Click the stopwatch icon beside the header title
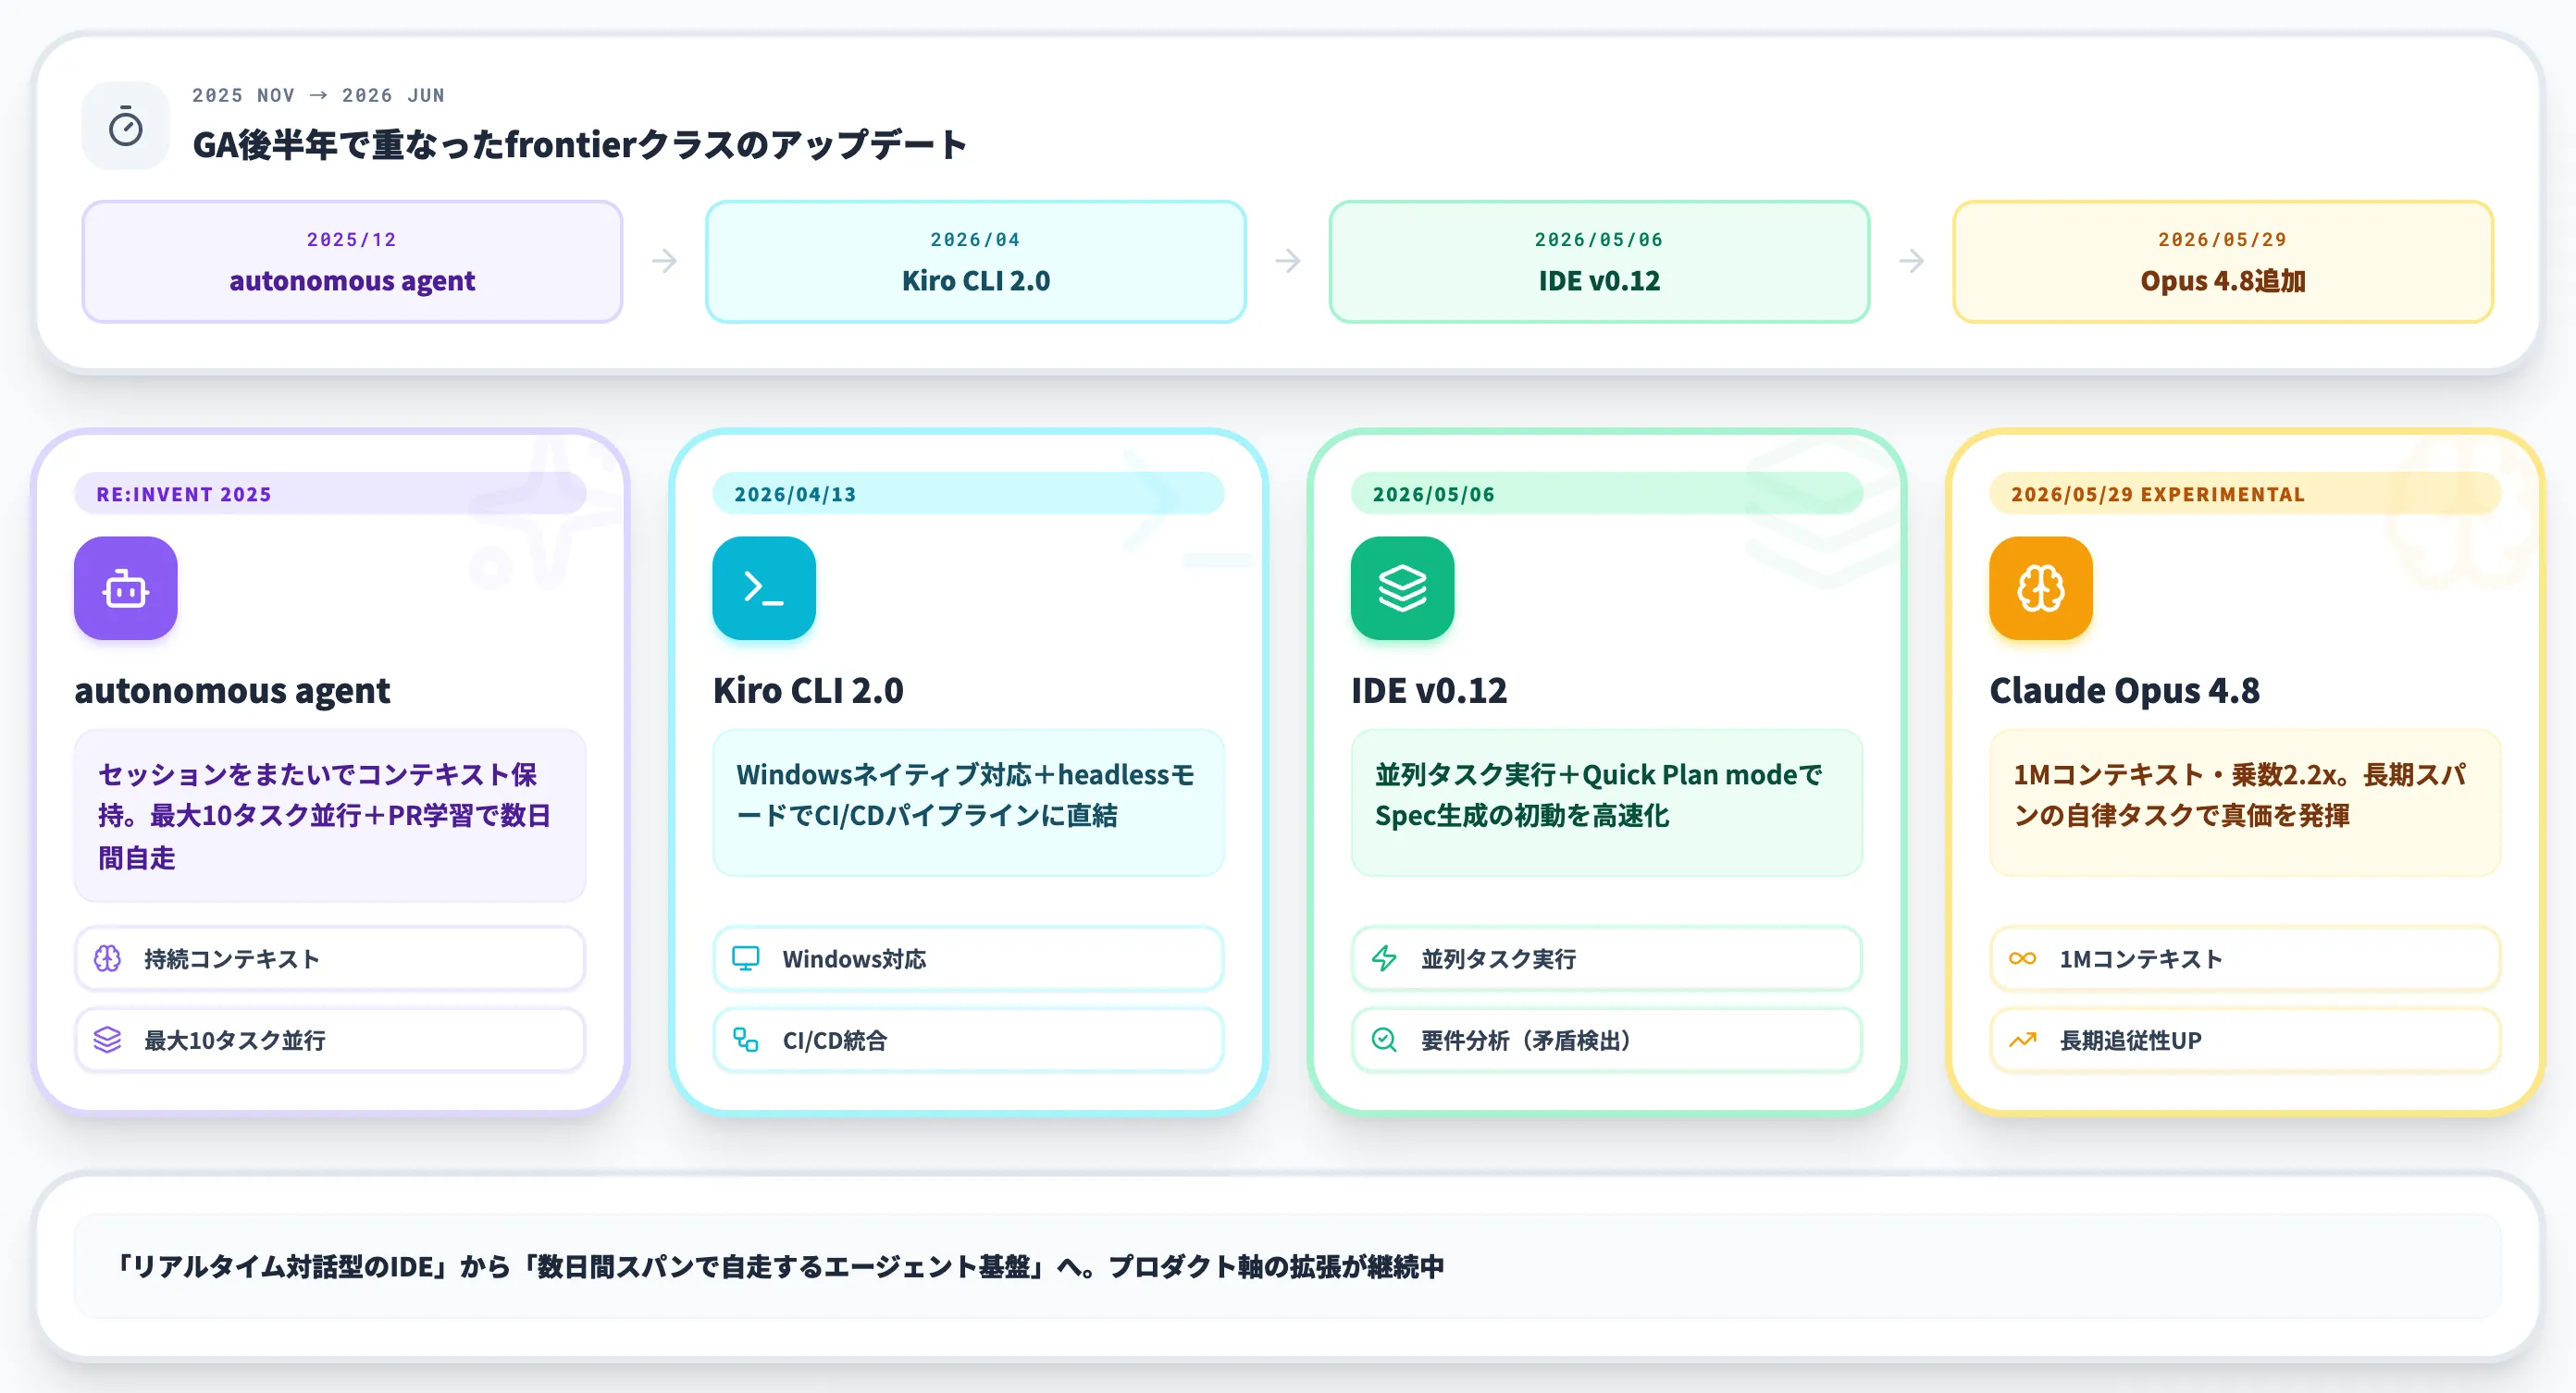The height and width of the screenshot is (1393, 2576). [x=125, y=127]
